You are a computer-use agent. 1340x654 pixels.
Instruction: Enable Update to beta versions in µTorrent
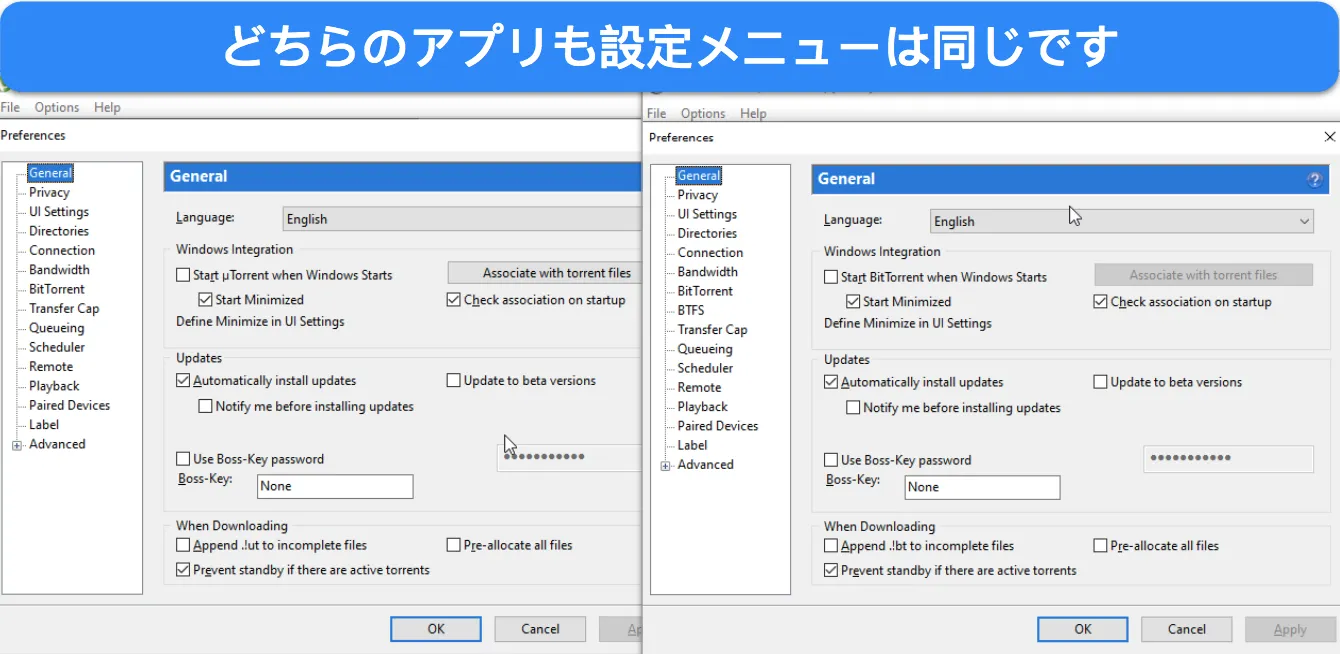[x=454, y=380]
